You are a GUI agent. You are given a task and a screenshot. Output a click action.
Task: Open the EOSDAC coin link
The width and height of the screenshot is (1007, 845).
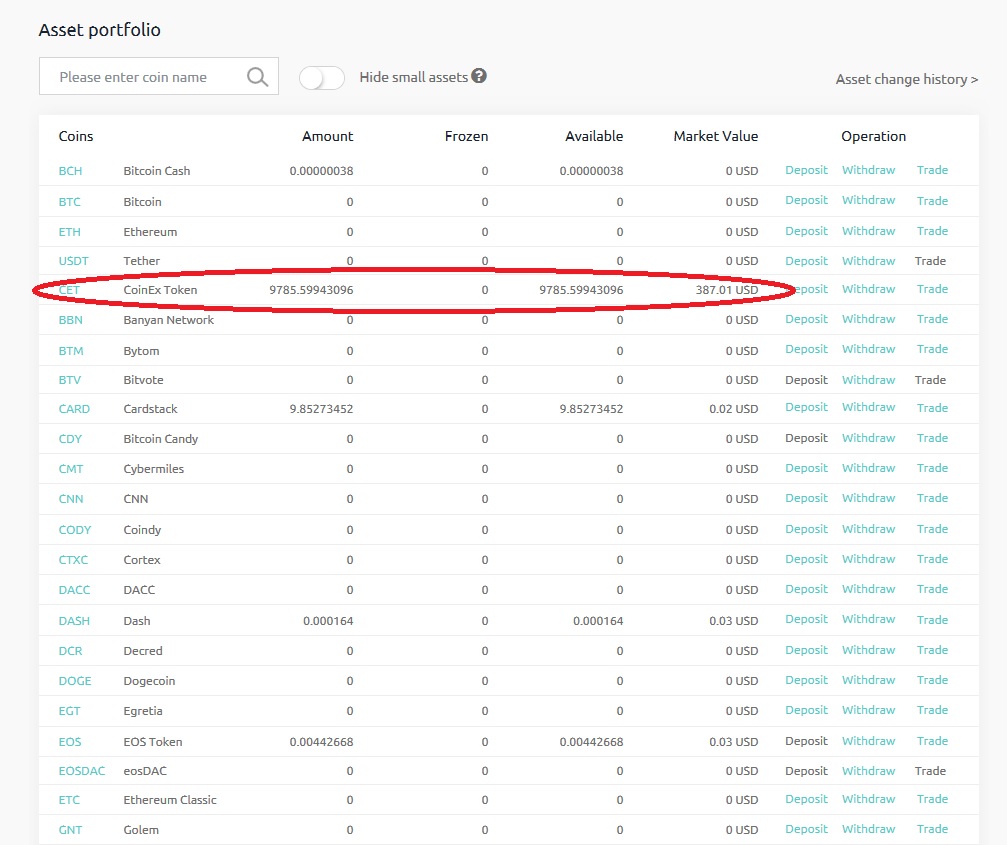[82, 771]
